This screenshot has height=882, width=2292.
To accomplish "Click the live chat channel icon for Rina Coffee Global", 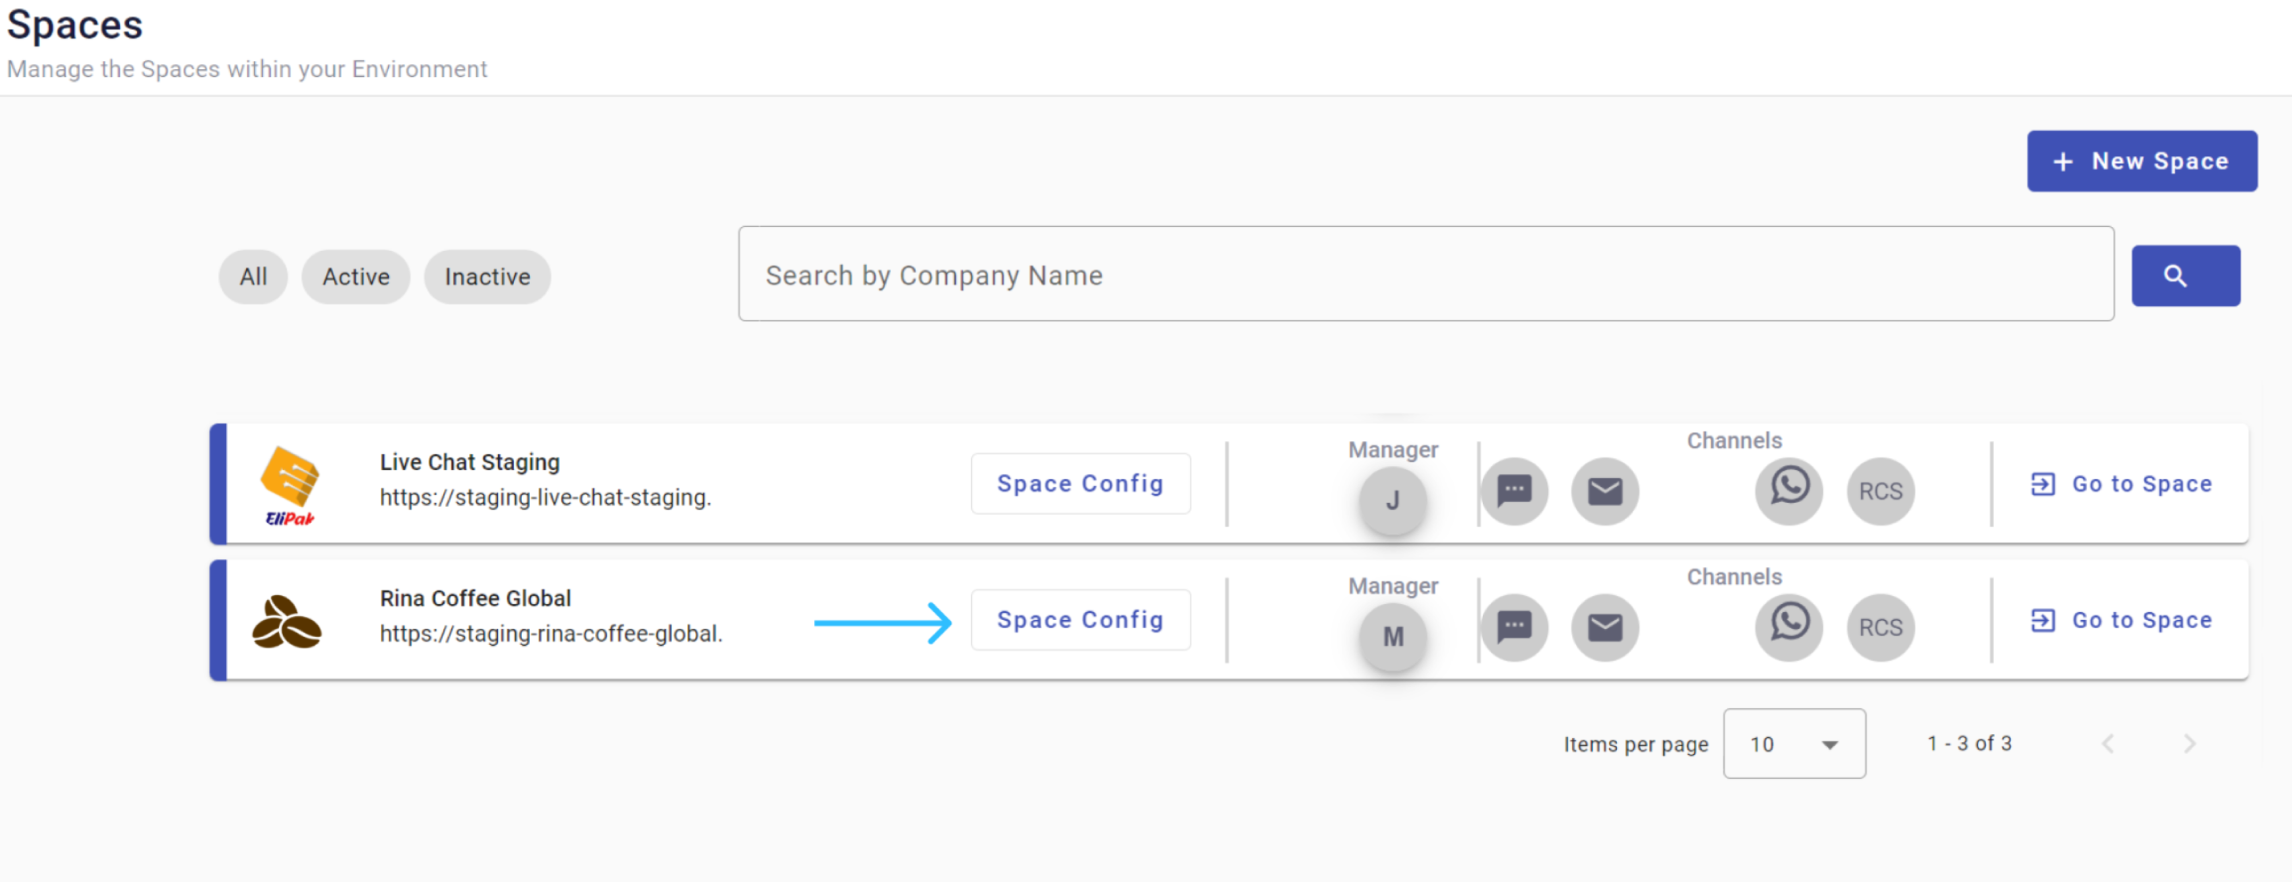I will point(1514,627).
